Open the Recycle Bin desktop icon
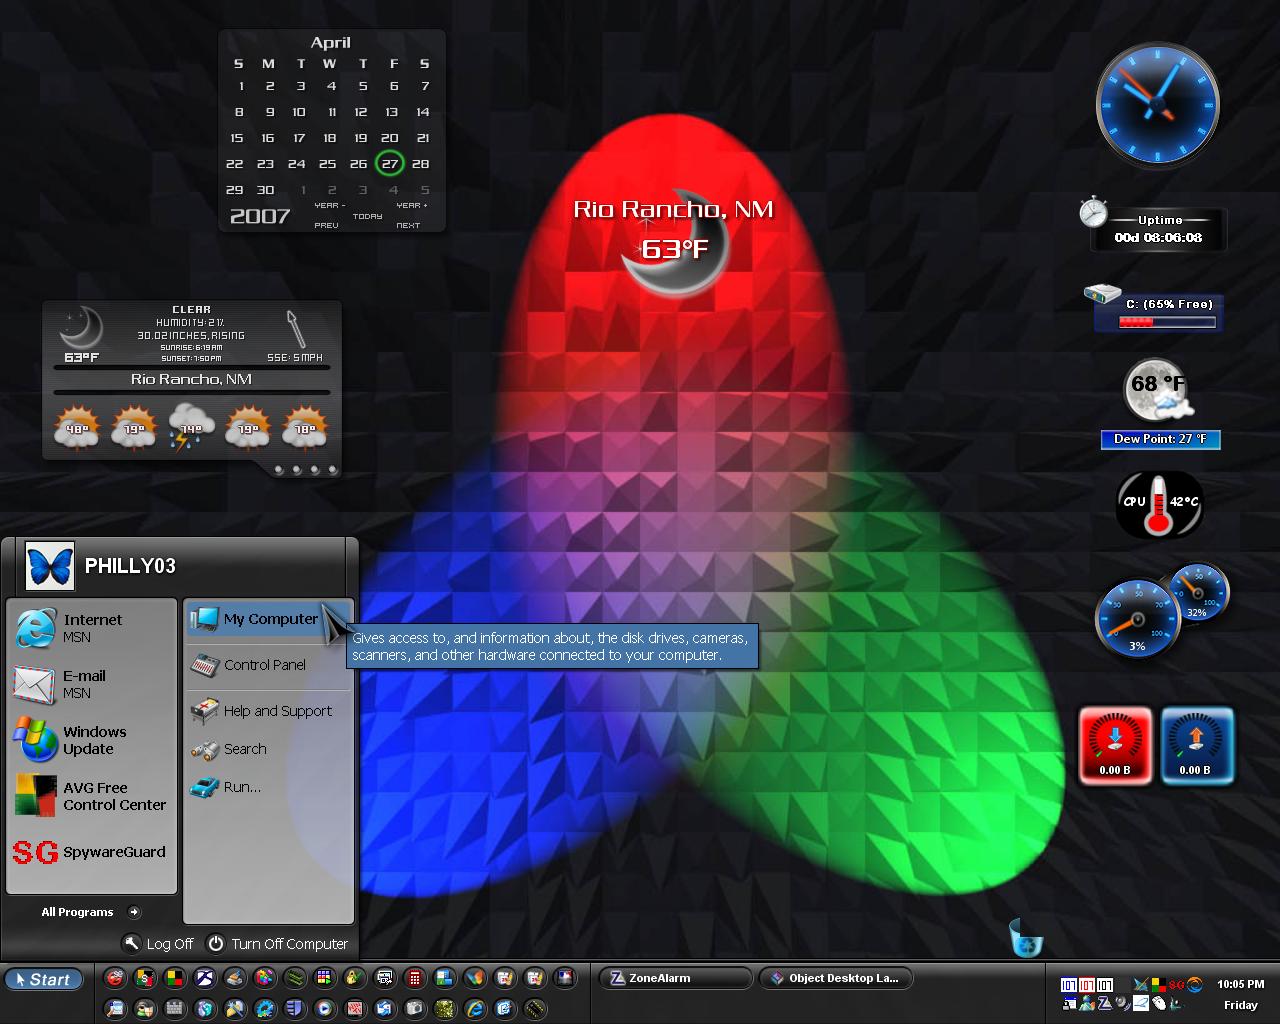Viewport: 1280px width, 1024px height. (1026, 937)
